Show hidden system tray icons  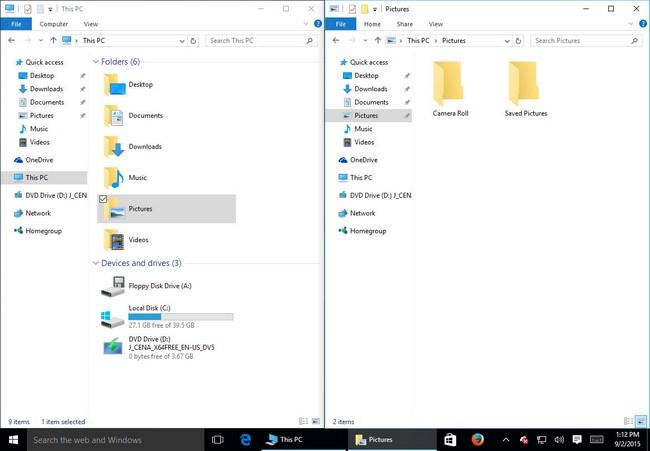506,440
